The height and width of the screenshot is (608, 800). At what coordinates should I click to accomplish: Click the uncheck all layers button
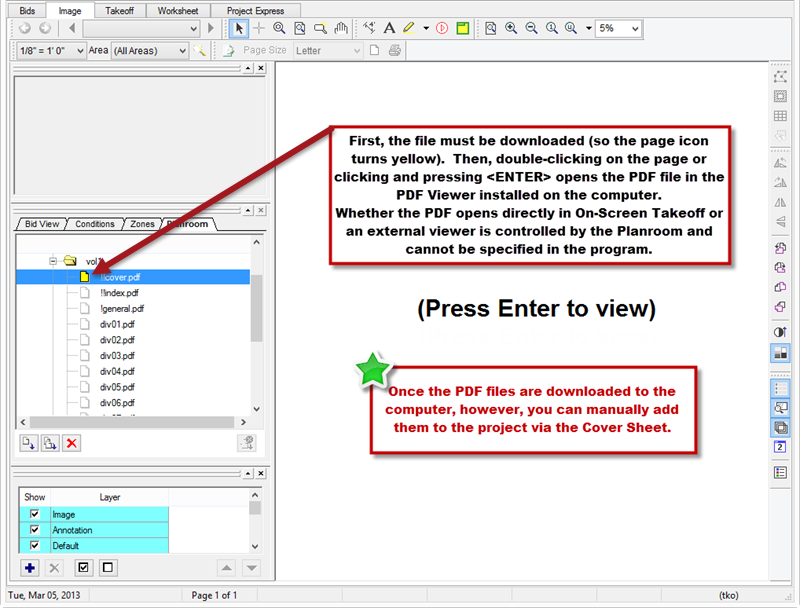(x=108, y=568)
